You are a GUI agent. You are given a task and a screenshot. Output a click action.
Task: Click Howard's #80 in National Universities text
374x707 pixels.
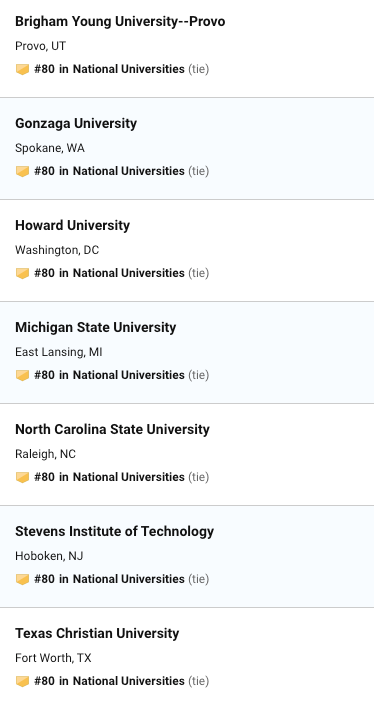(109, 273)
